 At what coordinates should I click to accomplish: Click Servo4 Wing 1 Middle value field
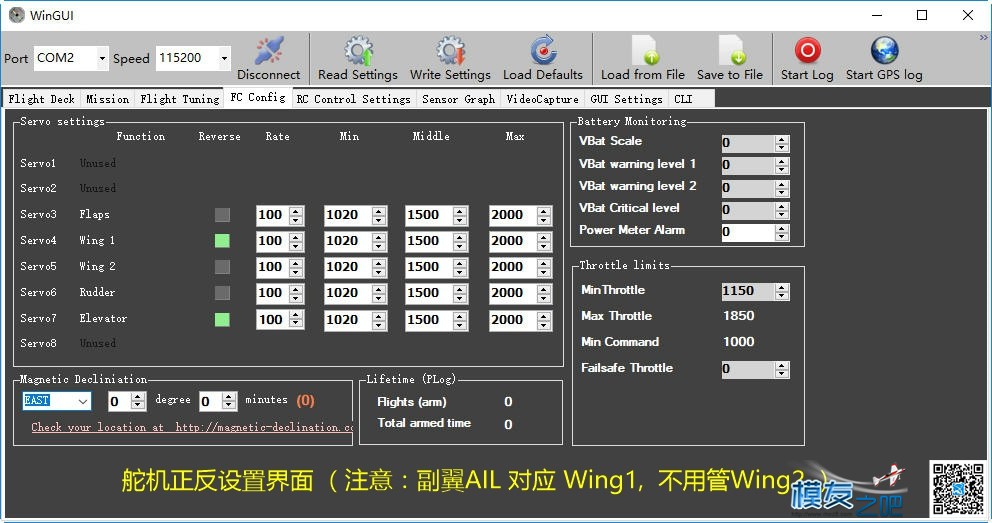pyautogui.click(x=429, y=241)
